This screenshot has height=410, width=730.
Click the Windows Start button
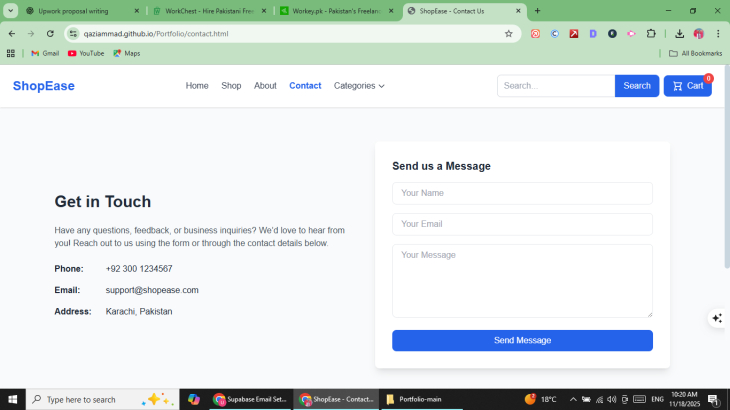click(12, 399)
